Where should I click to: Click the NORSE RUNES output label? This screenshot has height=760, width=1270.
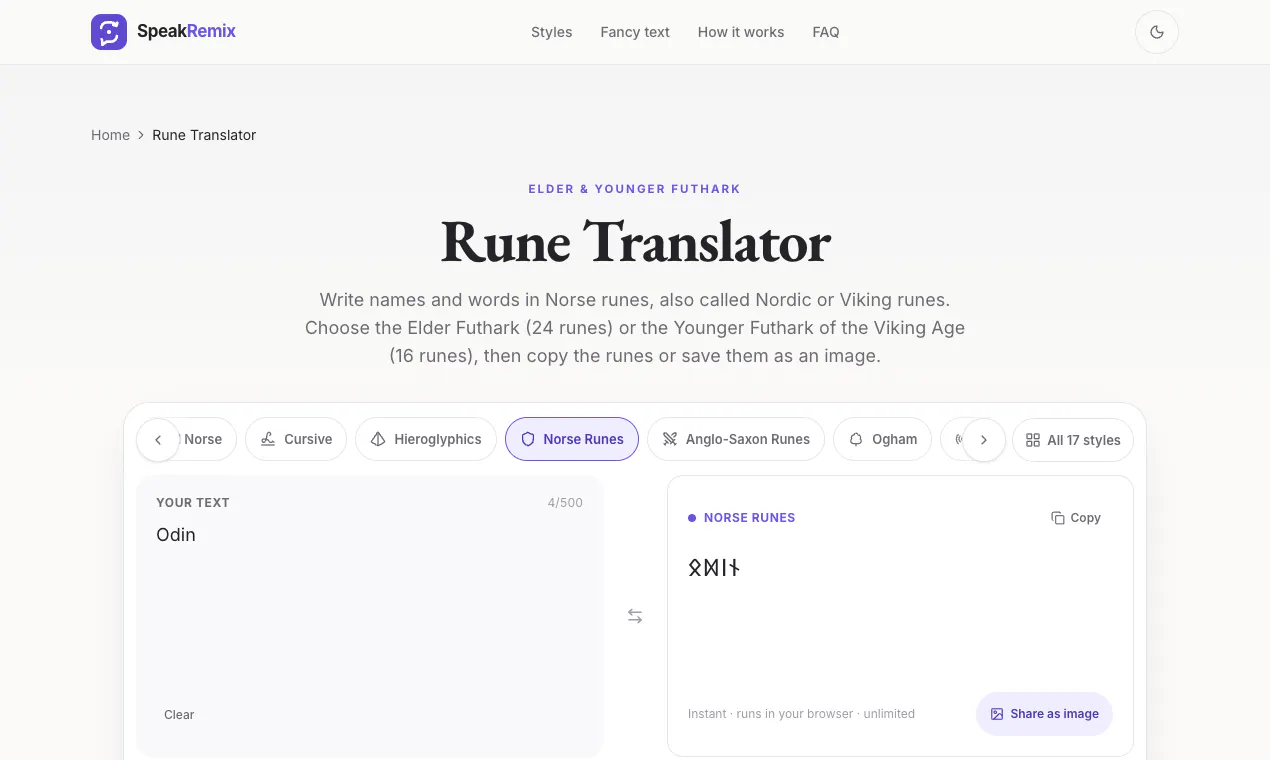(750, 518)
